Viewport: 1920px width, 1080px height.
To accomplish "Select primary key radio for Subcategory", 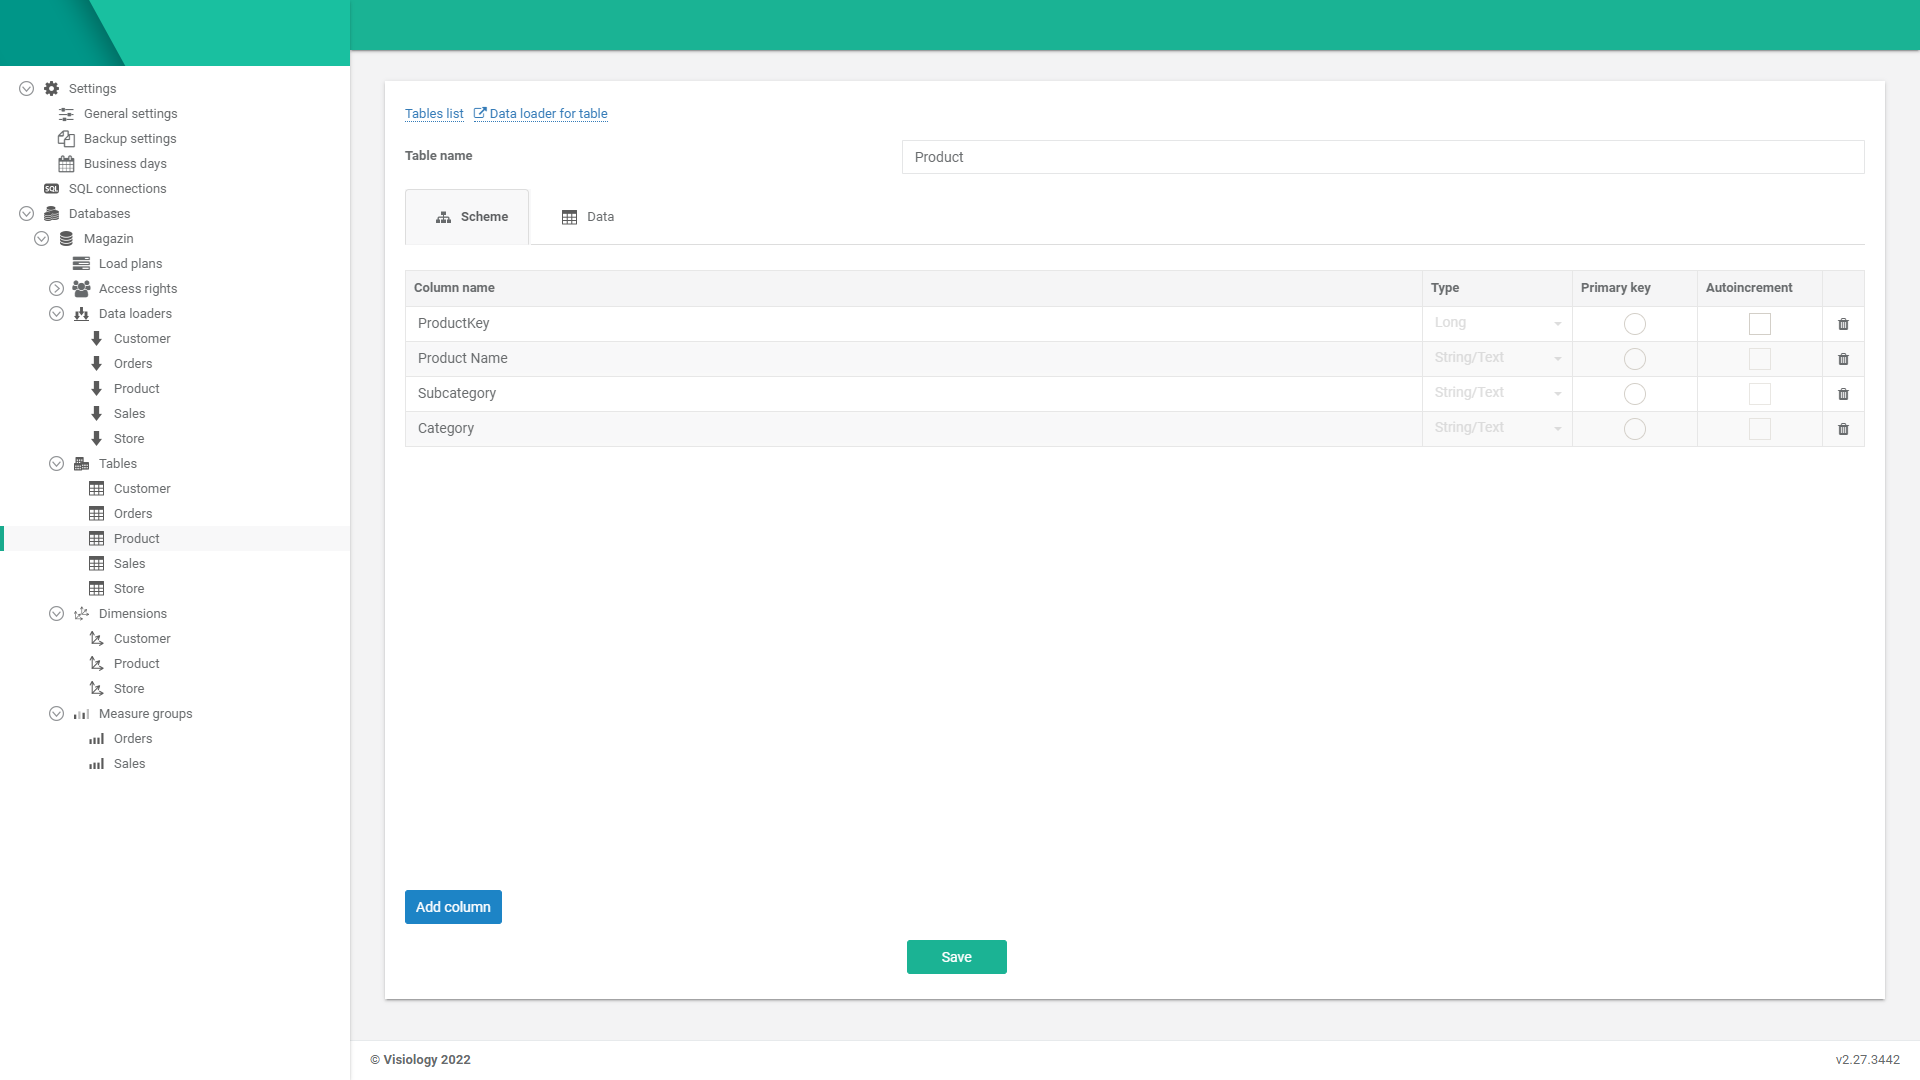I will 1634,394.
